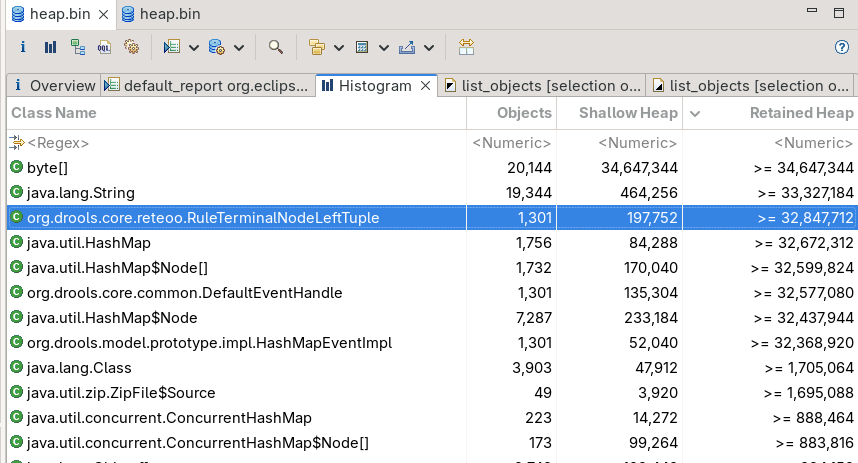Screen dimensions: 858x463
Task: Select the java.util.HashMap$Node row
Action: (x=432, y=318)
